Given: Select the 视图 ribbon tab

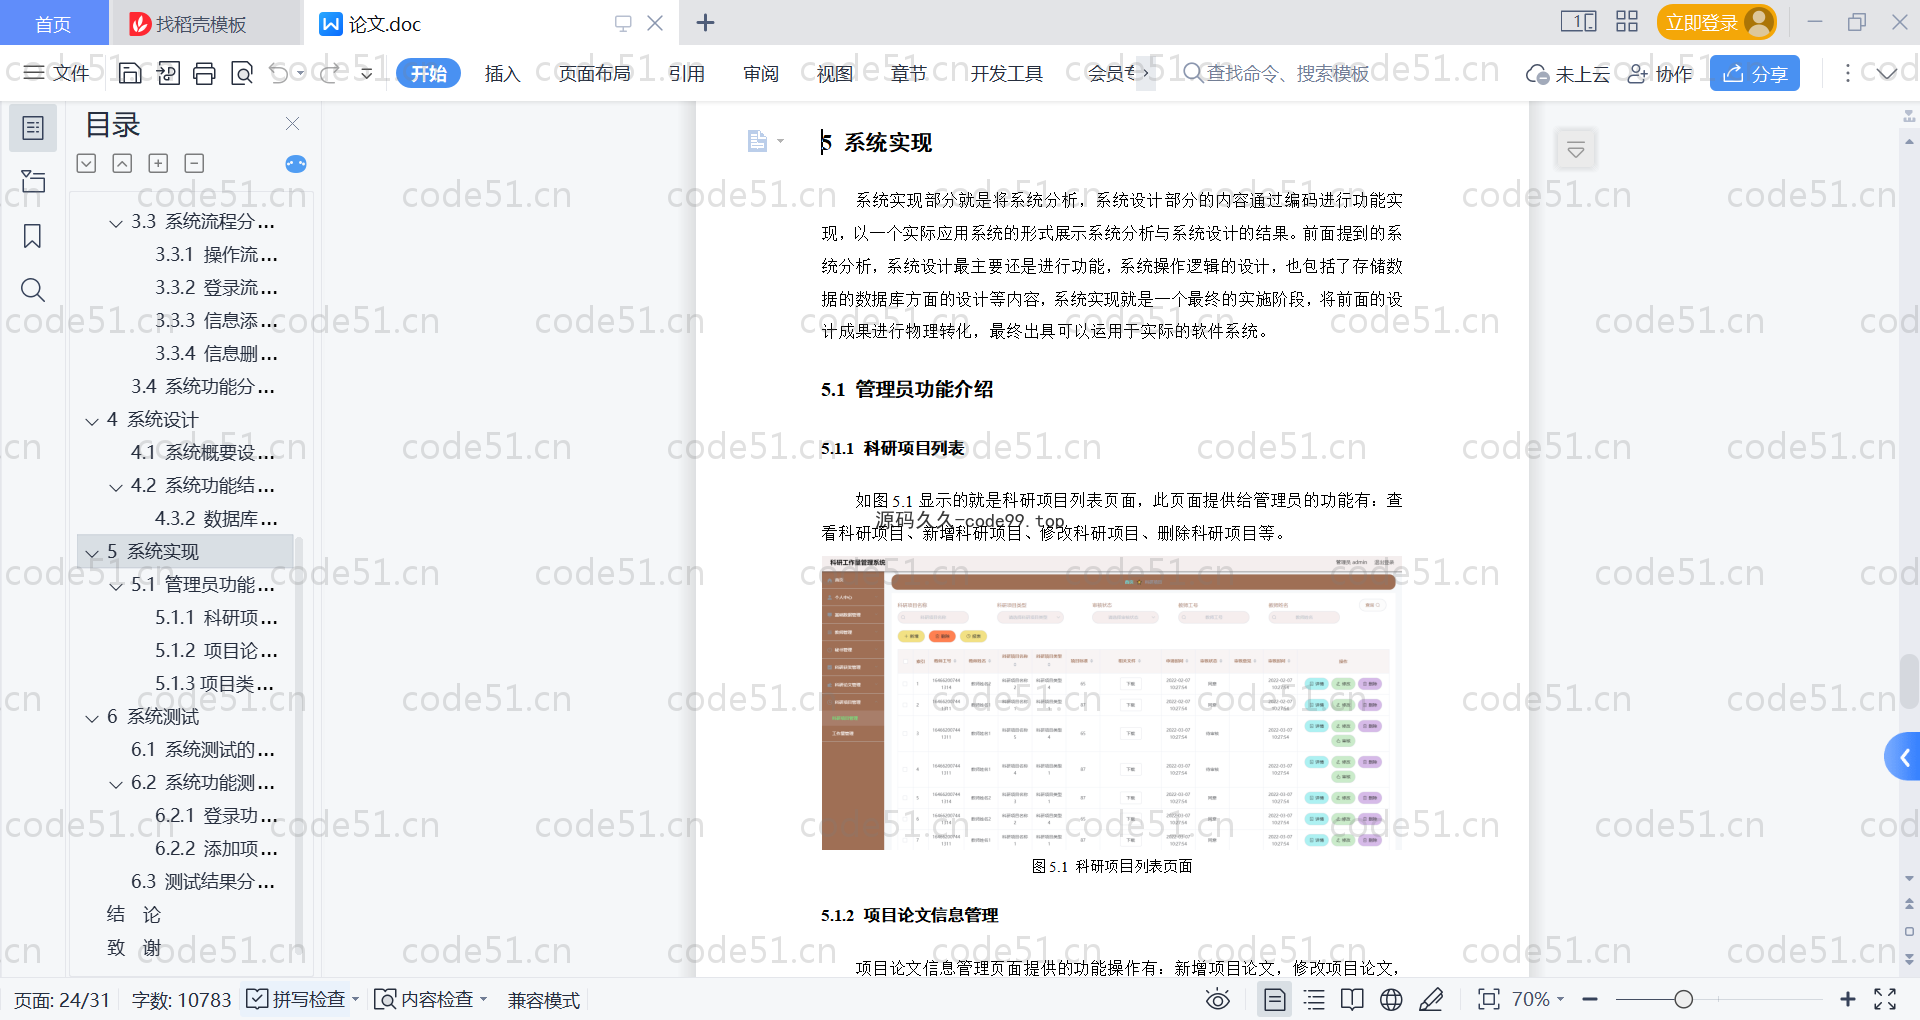Looking at the screenshot, I should click(x=835, y=73).
